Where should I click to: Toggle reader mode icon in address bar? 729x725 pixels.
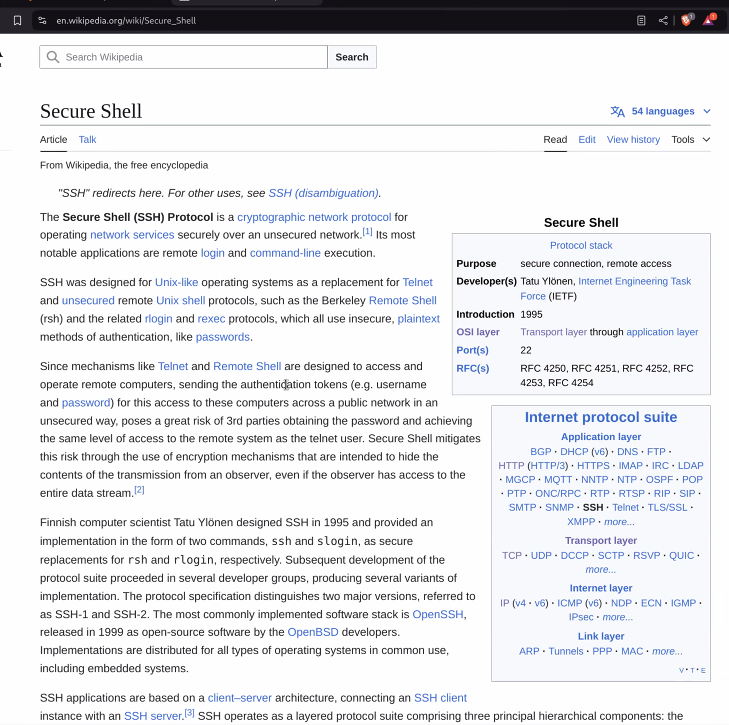[x=641, y=20]
